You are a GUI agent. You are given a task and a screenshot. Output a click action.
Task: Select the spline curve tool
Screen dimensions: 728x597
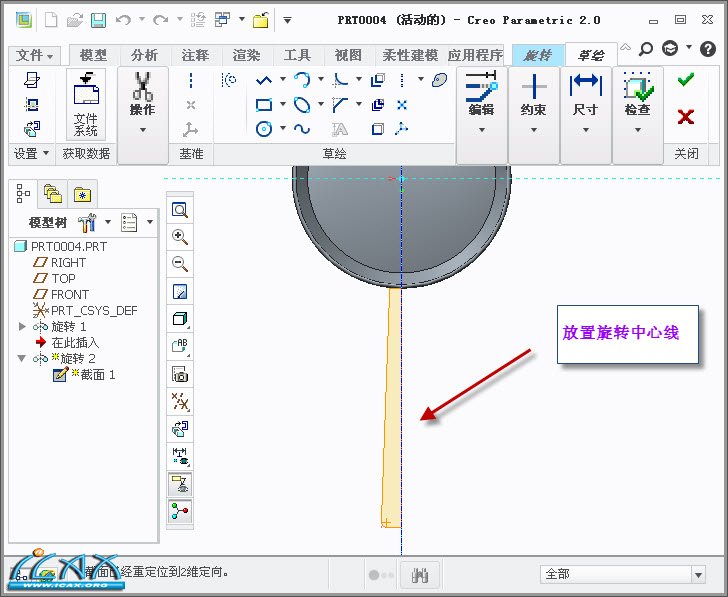(x=302, y=128)
